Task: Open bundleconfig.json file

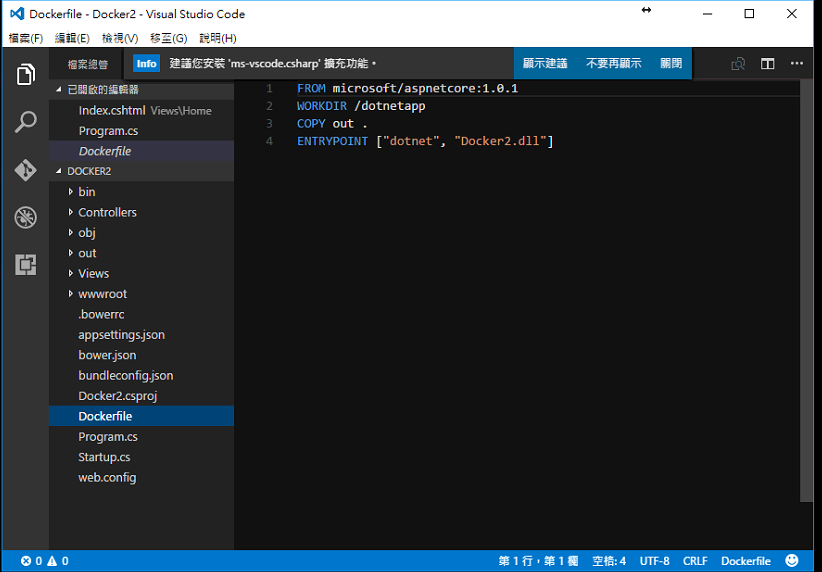Action: (x=142, y=375)
